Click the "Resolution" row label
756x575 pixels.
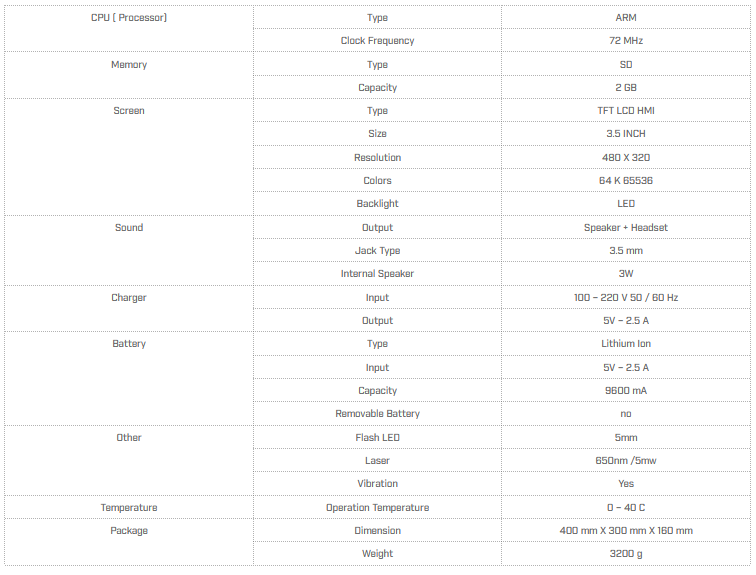pos(377,158)
